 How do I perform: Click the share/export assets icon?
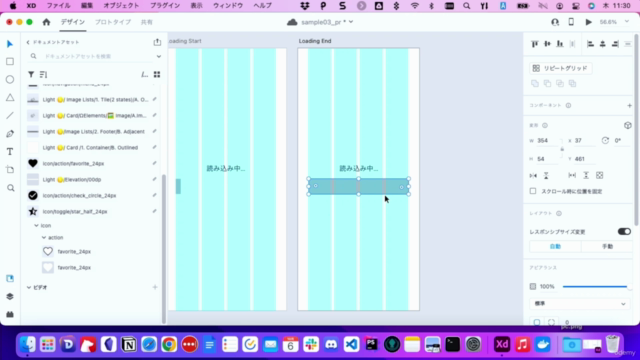point(157,42)
